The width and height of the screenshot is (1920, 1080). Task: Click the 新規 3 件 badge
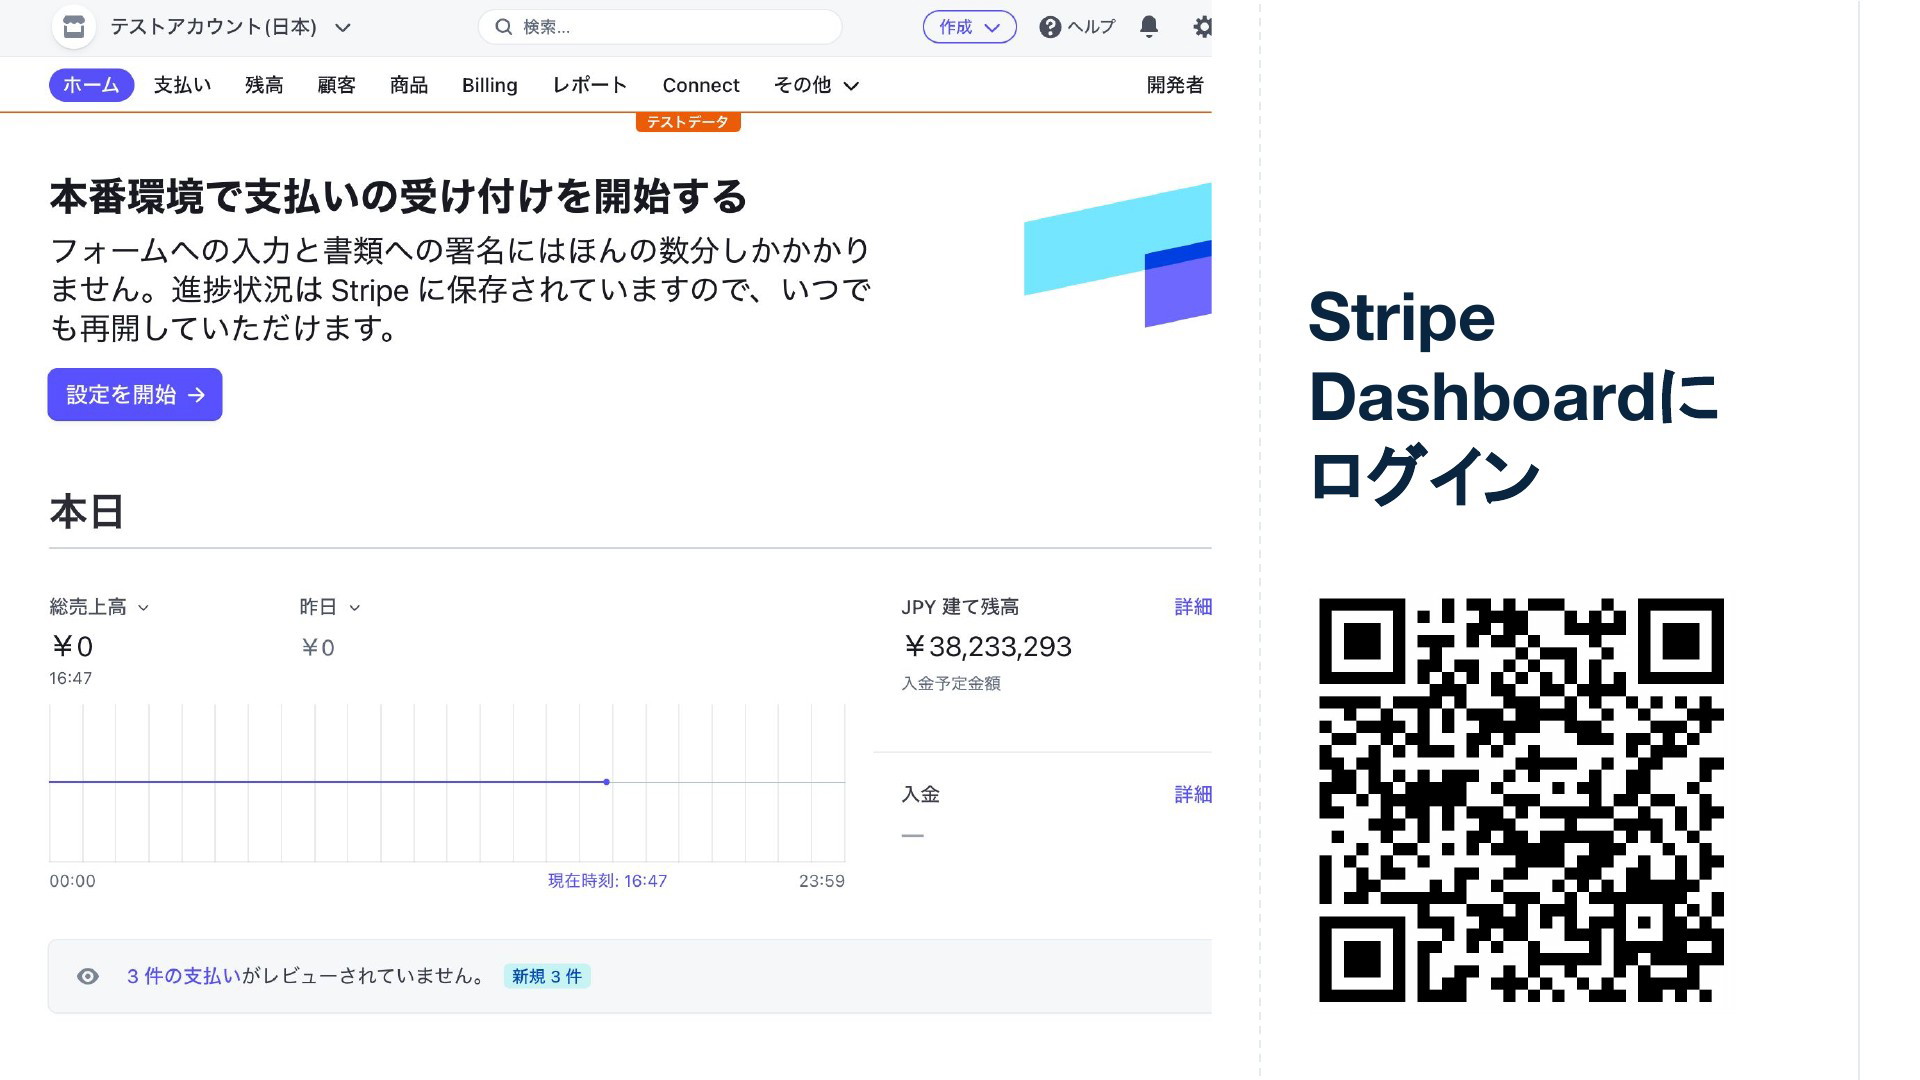(x=547, y=976)
